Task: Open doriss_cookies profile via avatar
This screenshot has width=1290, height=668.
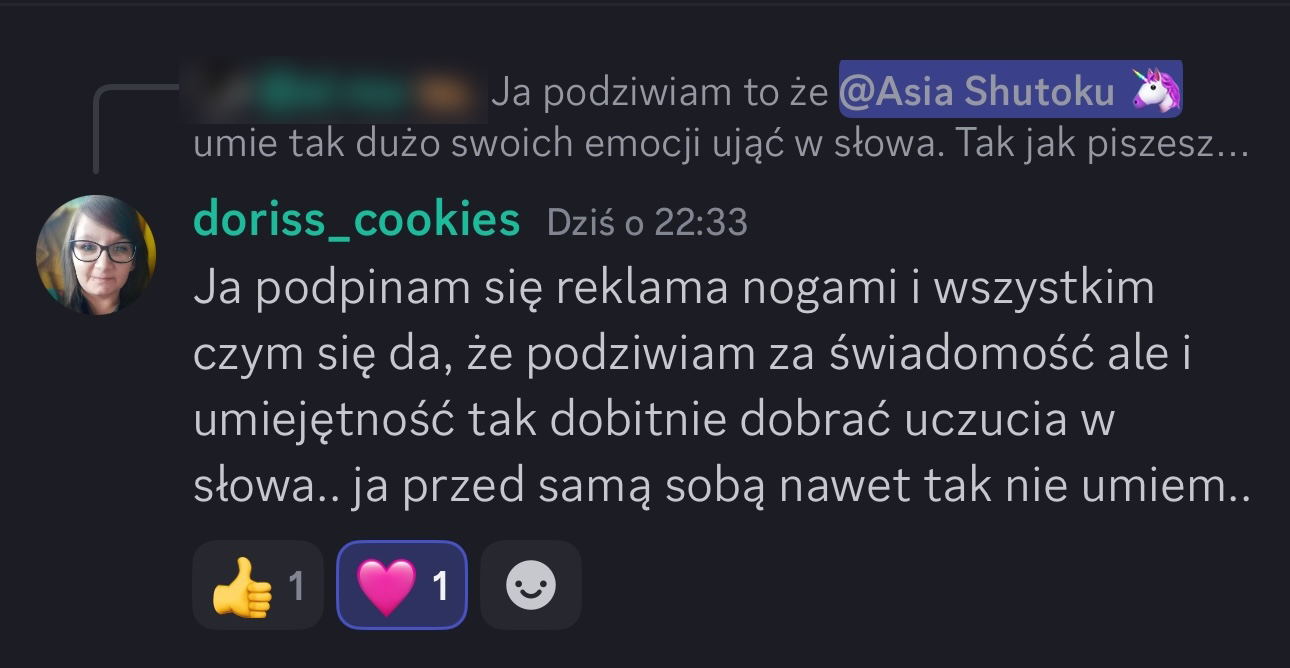Action: [x=96, y=255]
